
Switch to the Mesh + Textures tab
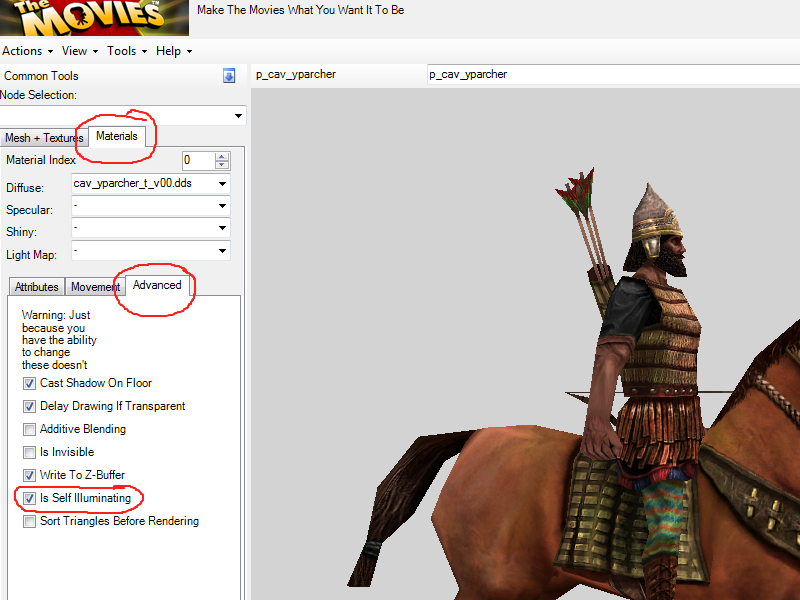point(44,138)
